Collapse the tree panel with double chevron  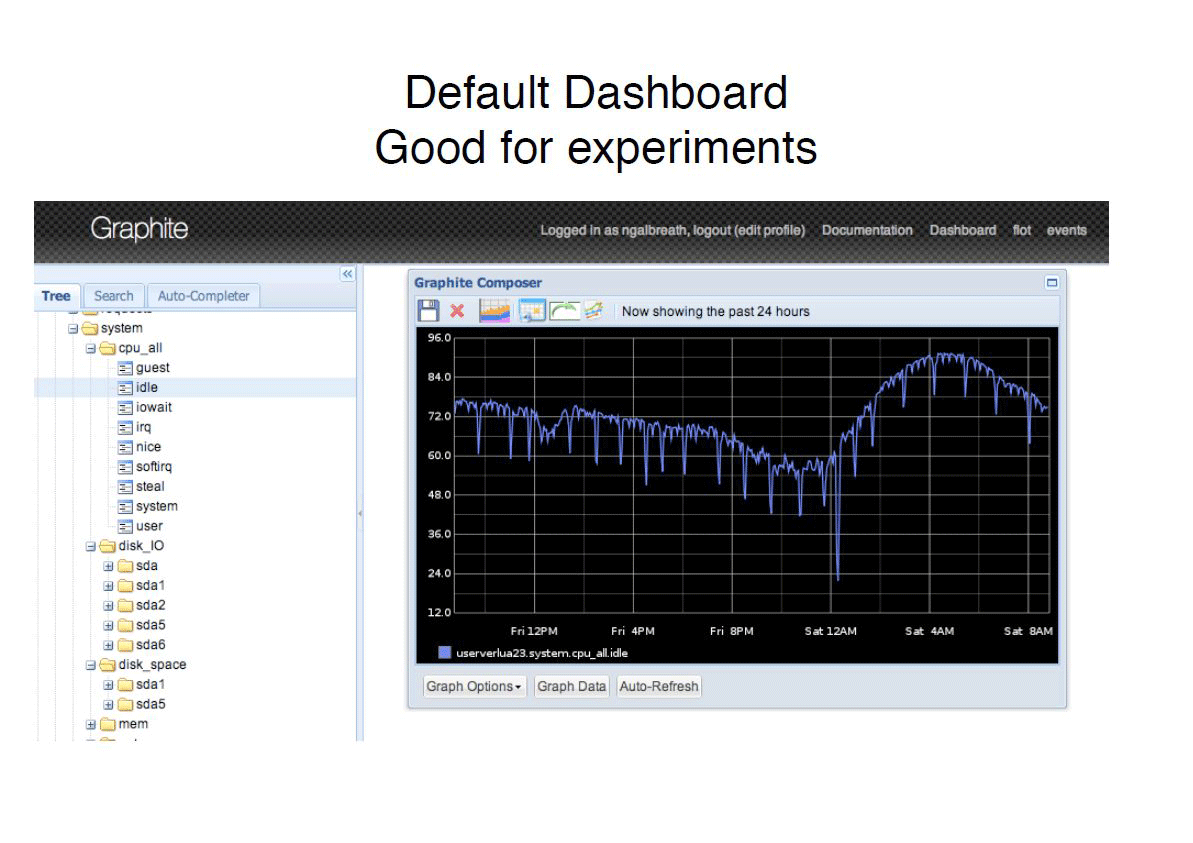pyautogui.click(x=348, y=274)
